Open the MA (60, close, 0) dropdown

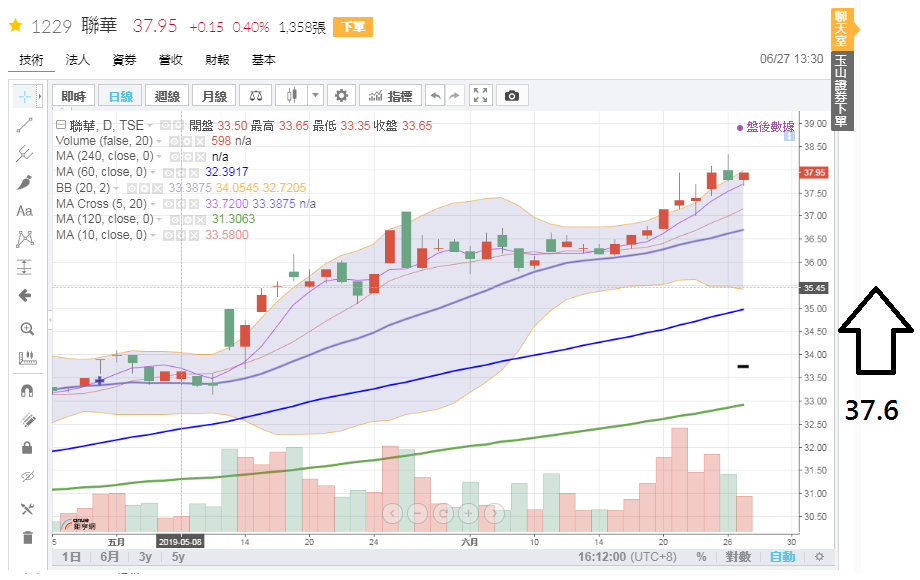coord(153,172)
